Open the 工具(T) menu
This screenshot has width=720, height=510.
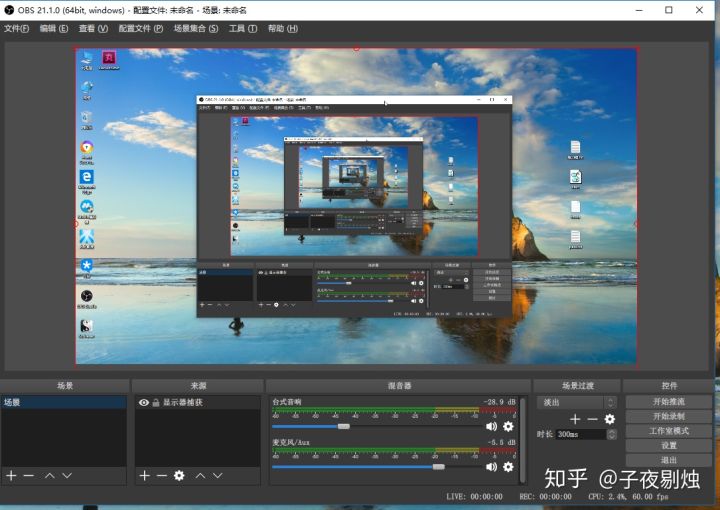242,29
